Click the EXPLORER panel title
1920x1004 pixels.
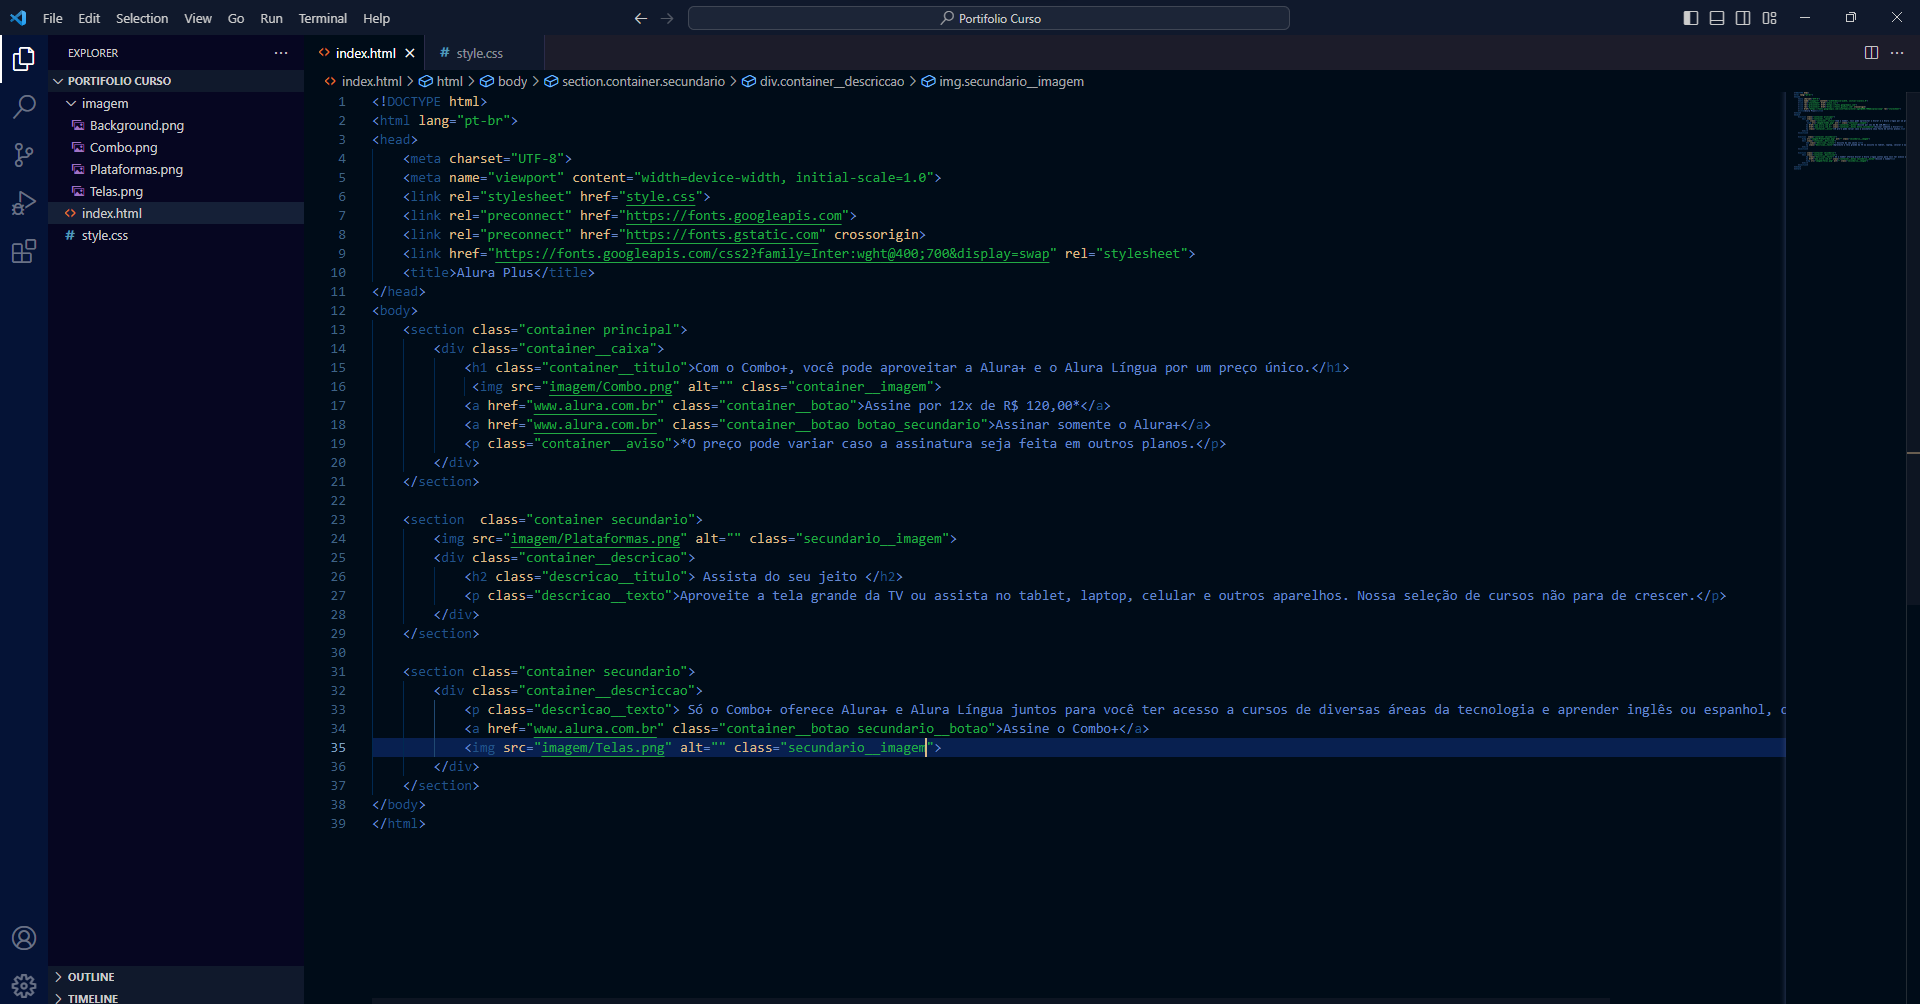click(x=93, y=53)
